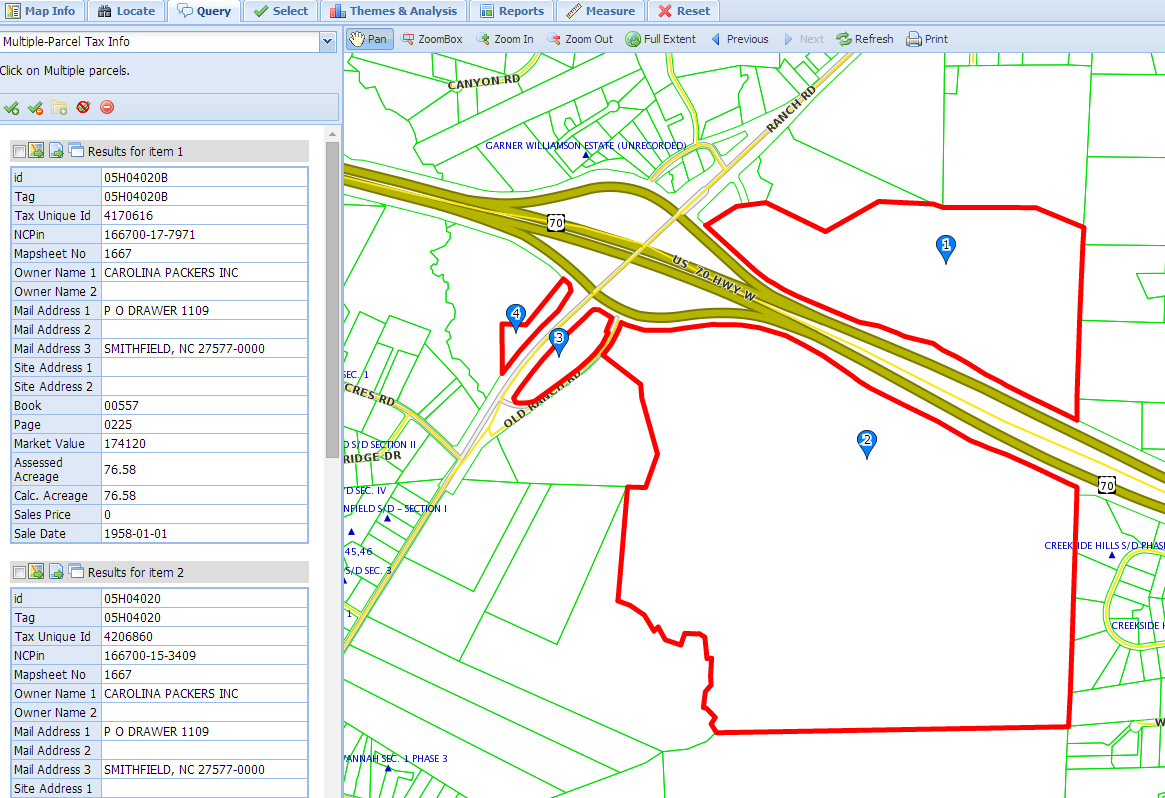1165x798 pixels.
Task: Zoom map to Full Extent
Action: (x=660, y=39)
